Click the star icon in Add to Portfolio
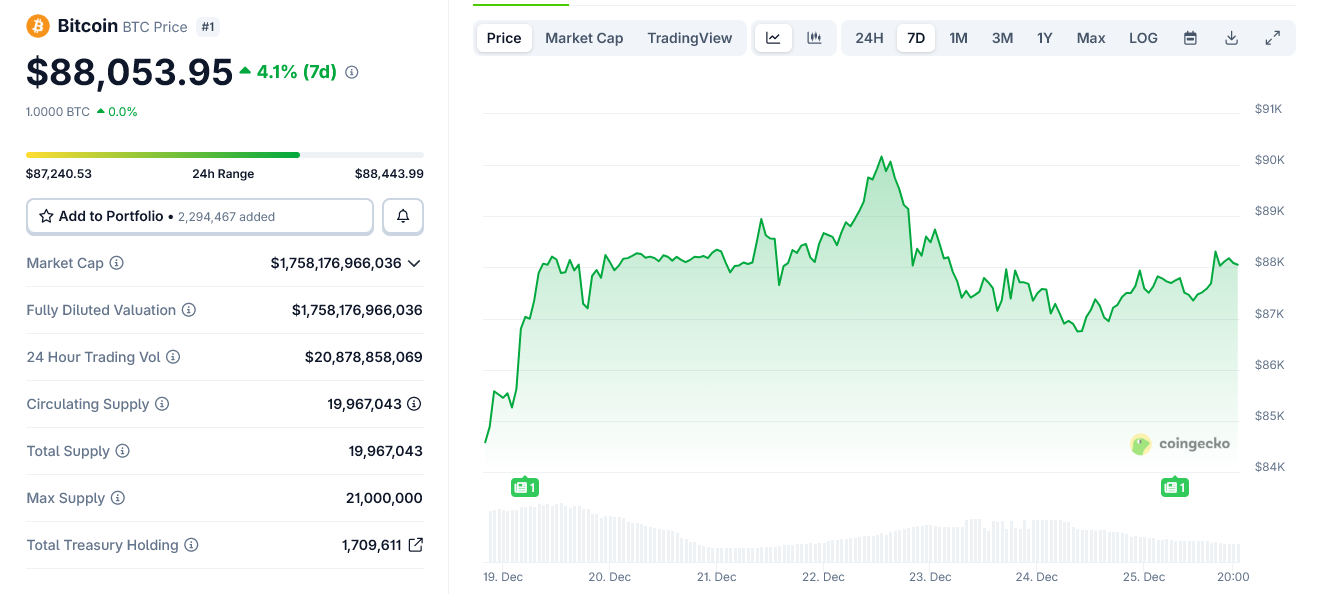 [44, 215]
